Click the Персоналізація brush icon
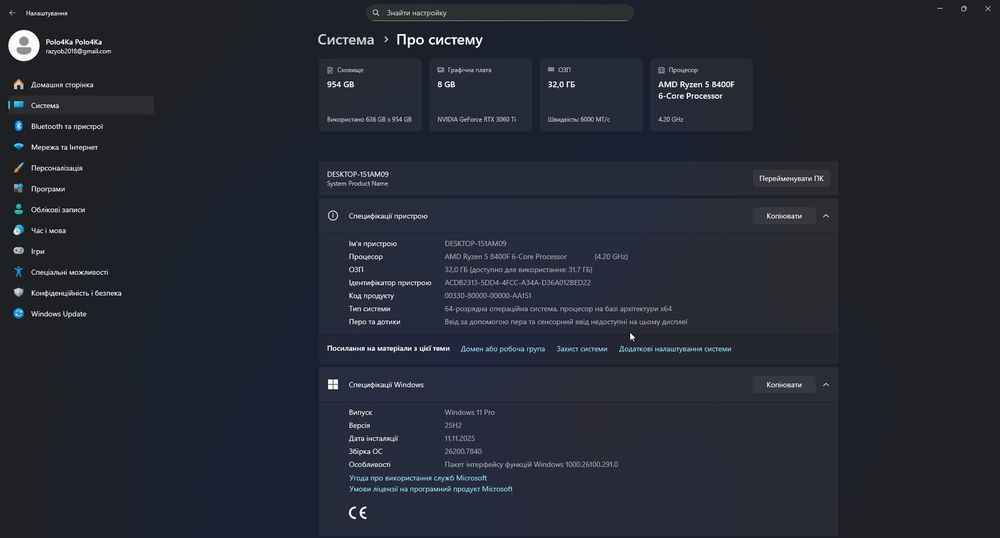Screen dimensions: 1000x538 click(x=19, y=168)
